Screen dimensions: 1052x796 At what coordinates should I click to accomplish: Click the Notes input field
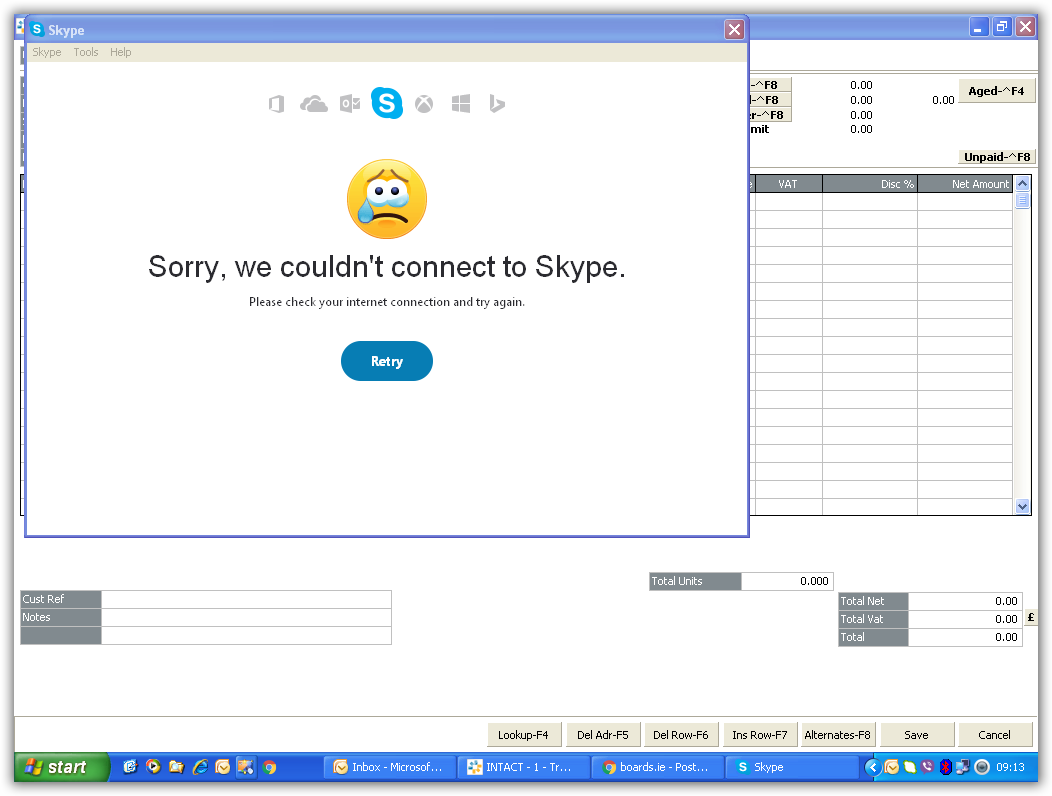pyautogui.click(x=246, y=617)
